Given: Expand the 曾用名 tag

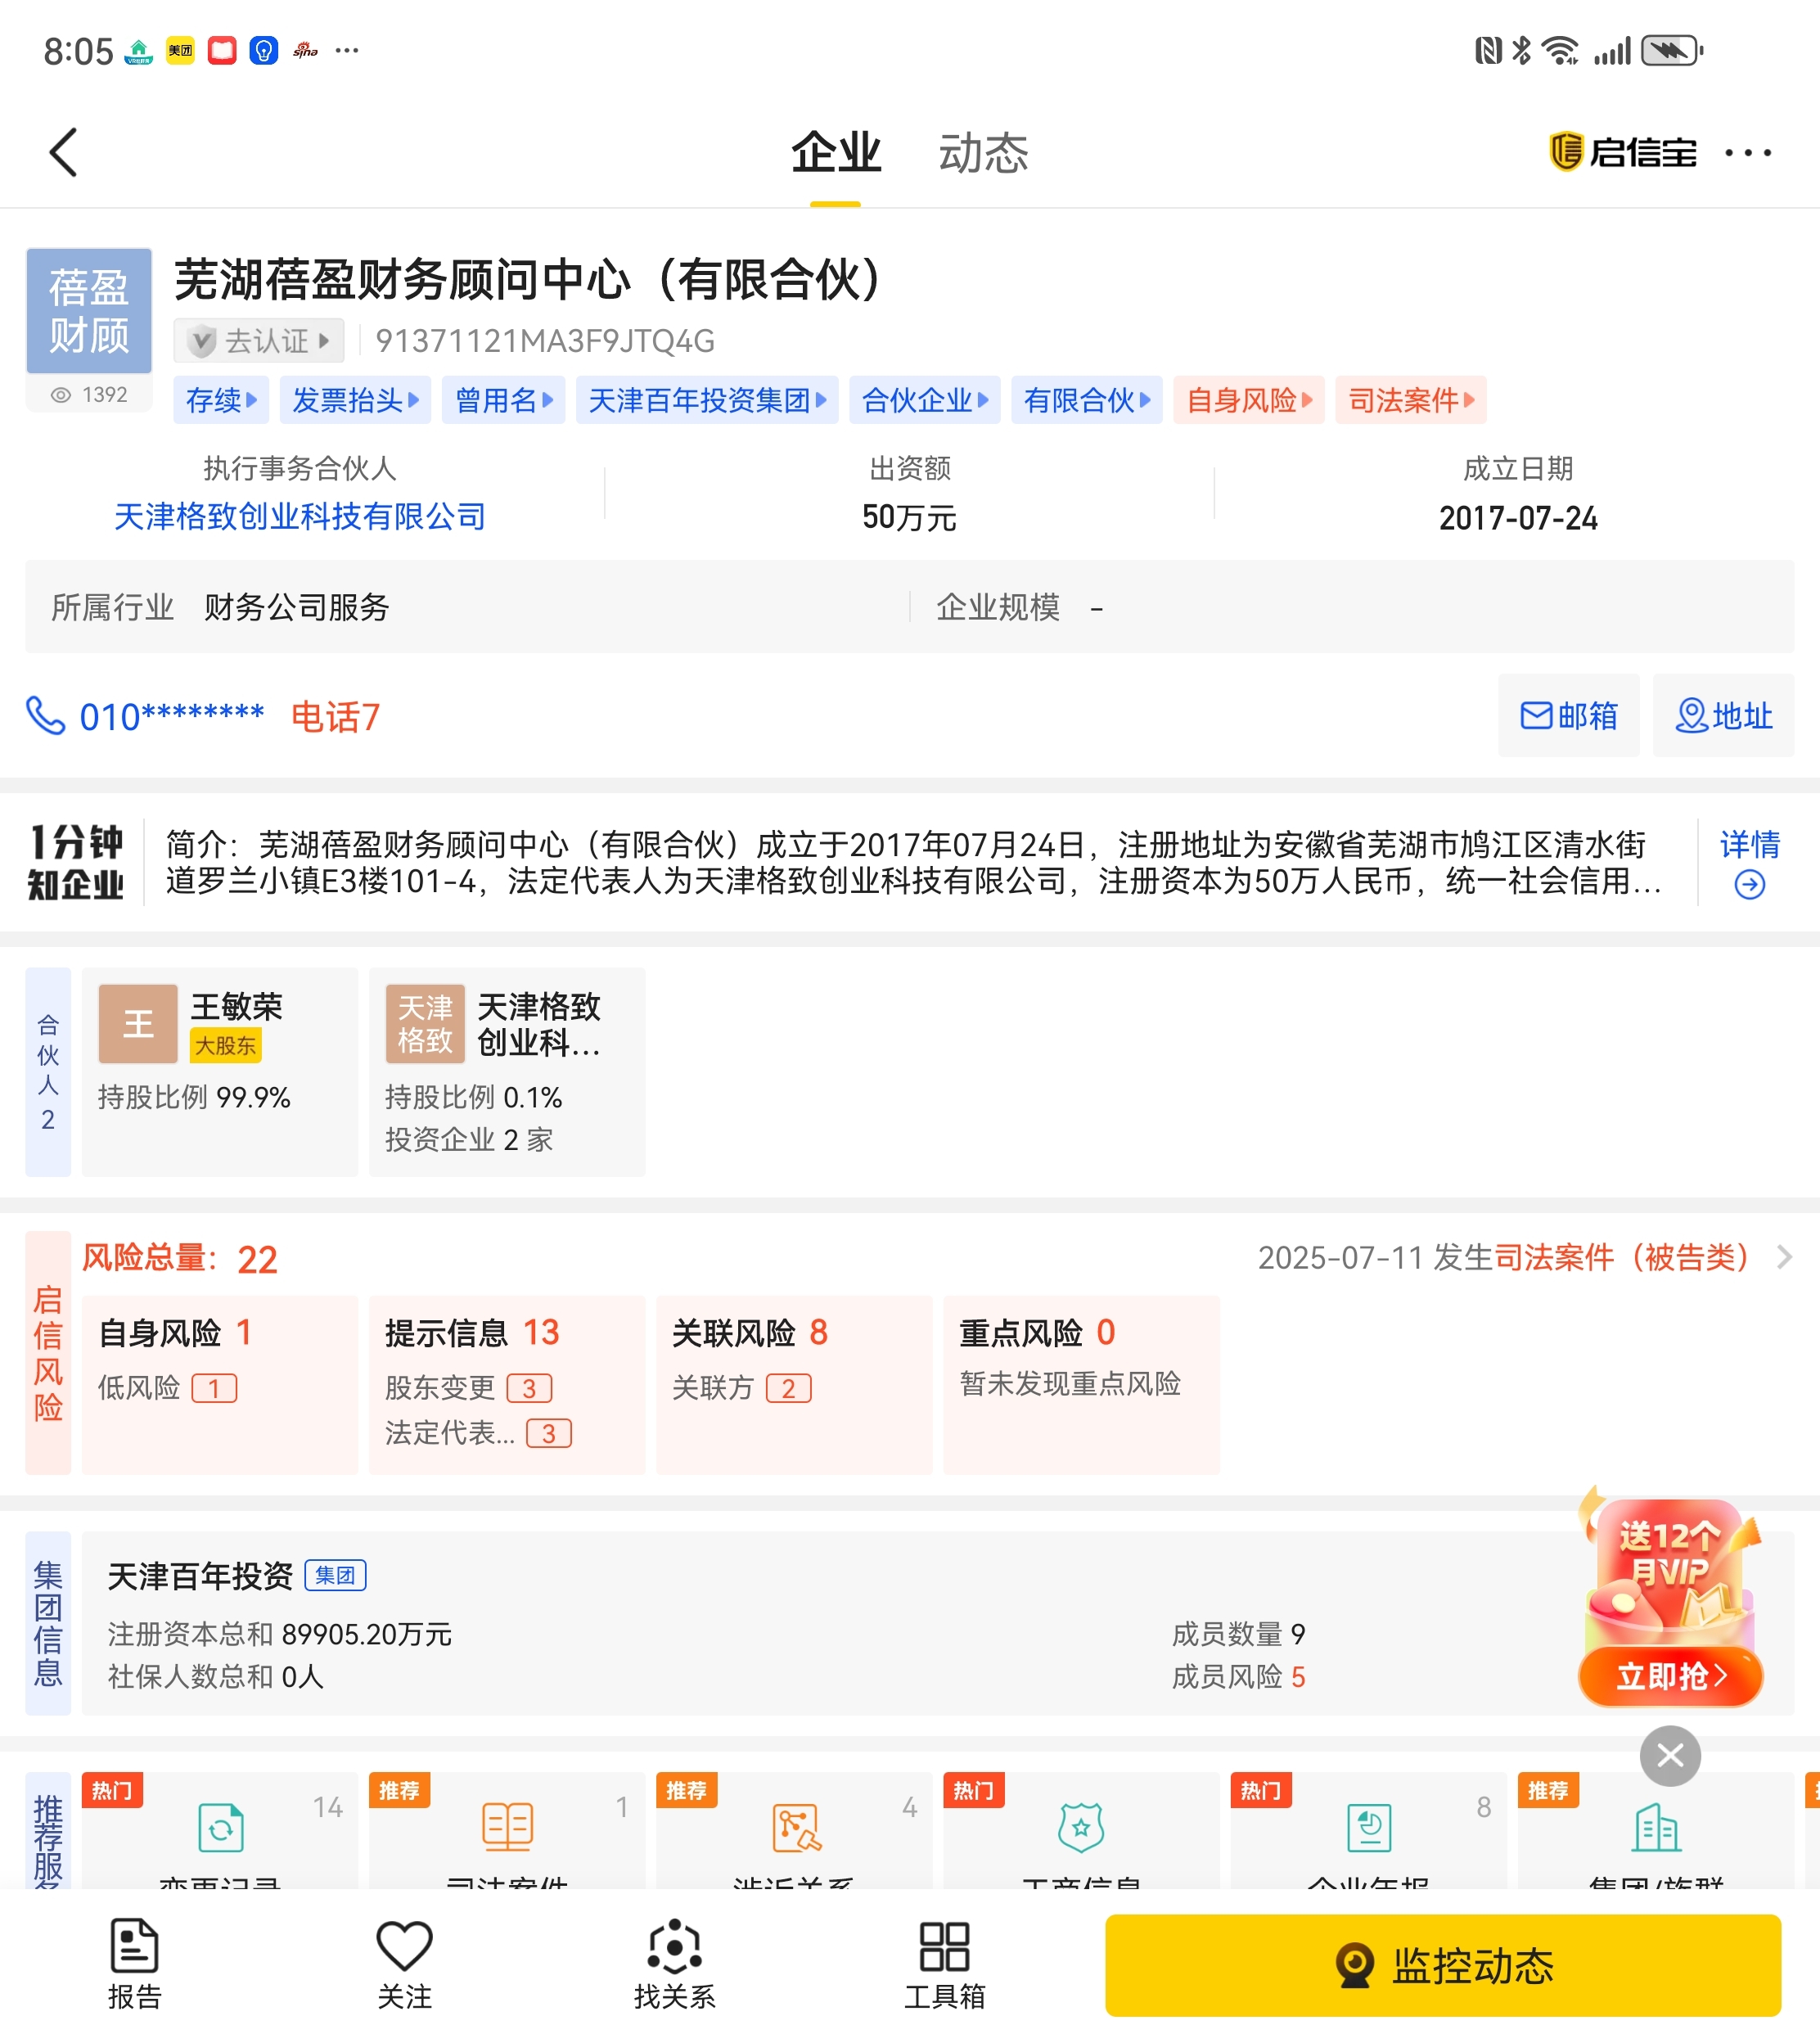Looking at the screenshot, I should pyautogui.click(x=503, y=400).
